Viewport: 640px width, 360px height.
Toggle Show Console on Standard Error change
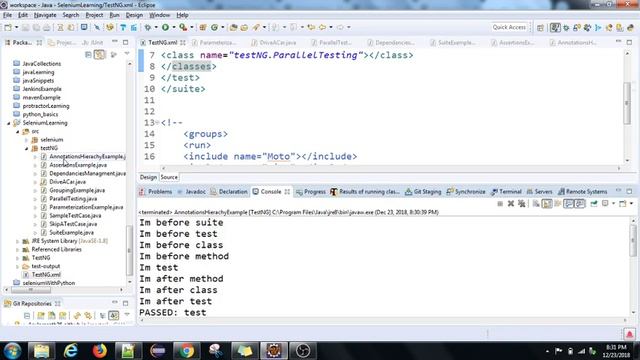580,203
